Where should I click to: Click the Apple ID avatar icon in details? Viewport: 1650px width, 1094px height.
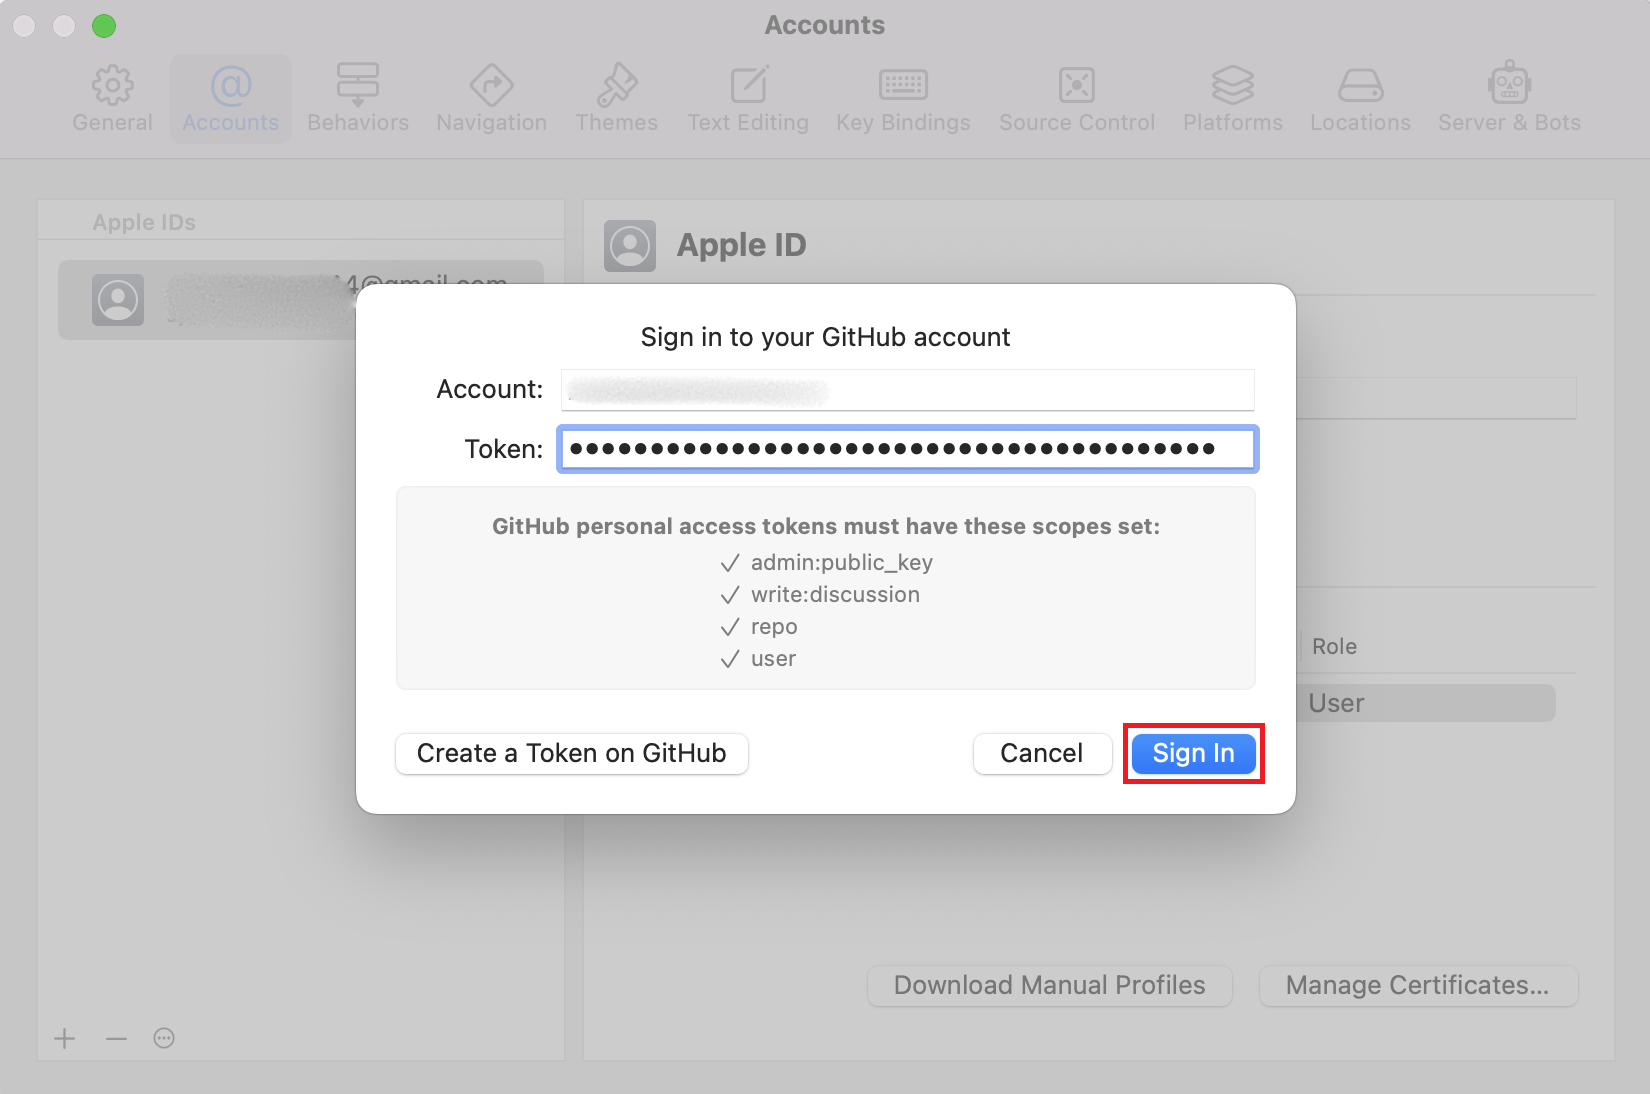[630, 246]
